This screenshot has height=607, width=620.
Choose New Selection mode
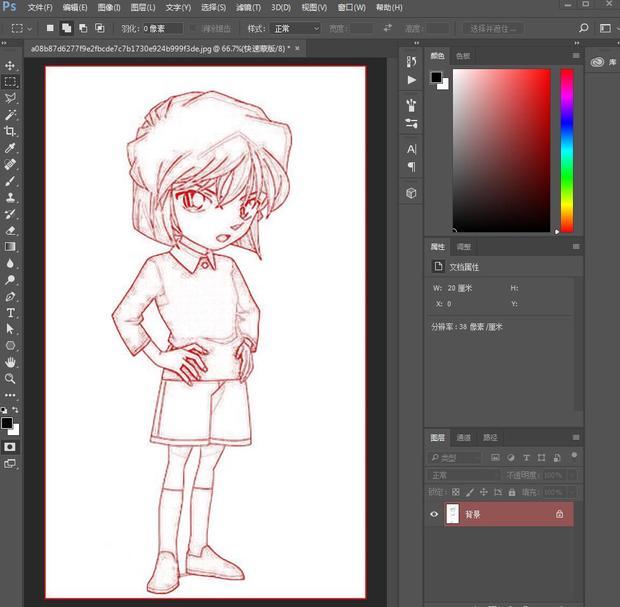pos(50,28)
